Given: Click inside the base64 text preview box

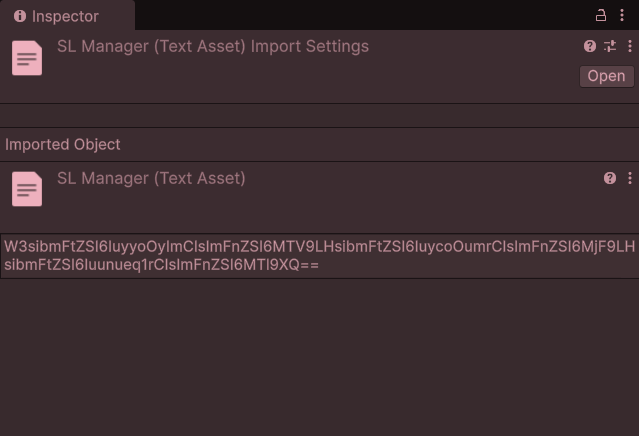Looking at the screenshot, I should [320, 256].
